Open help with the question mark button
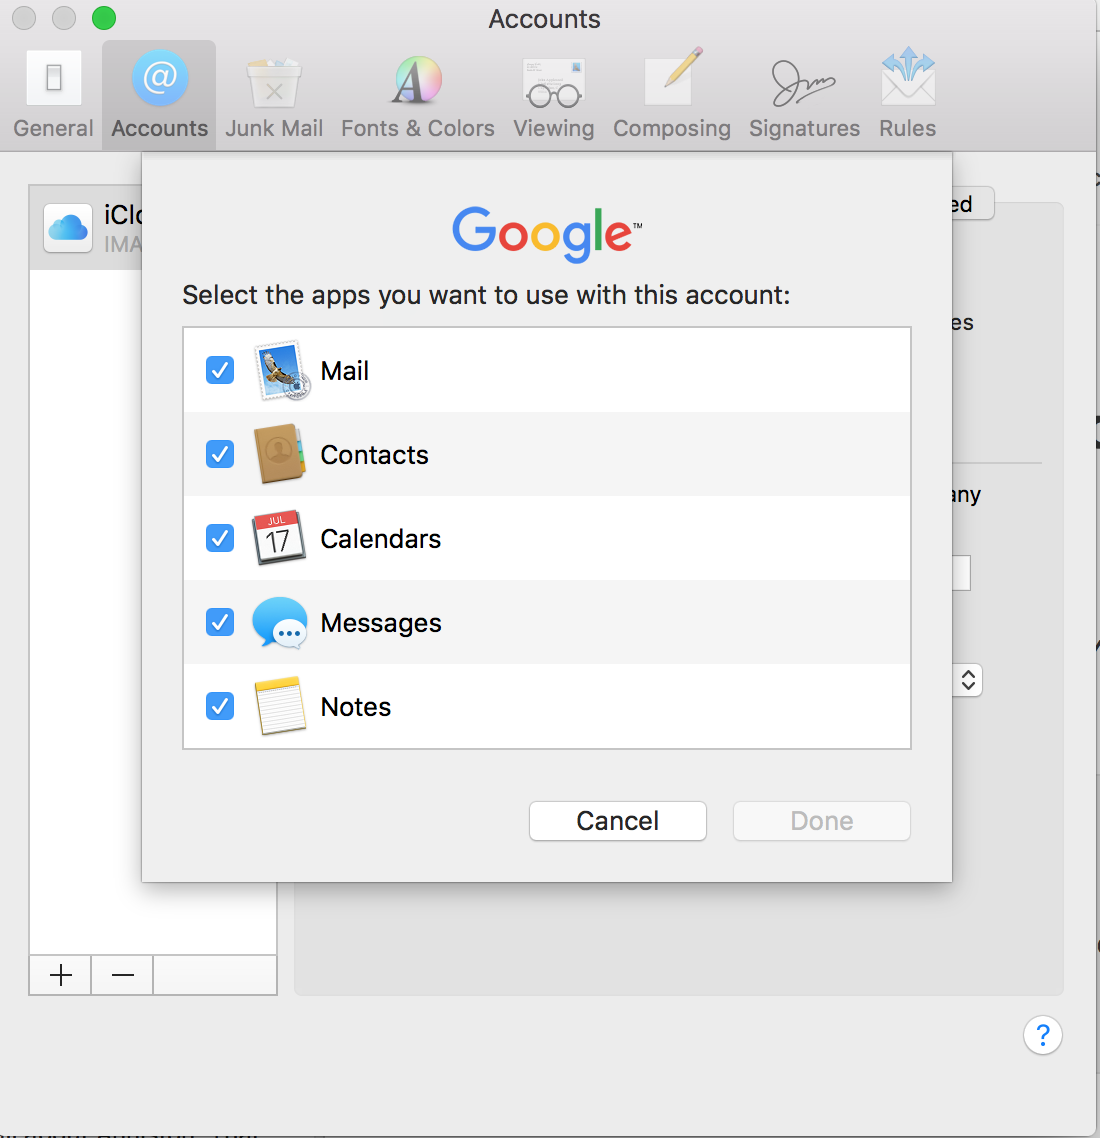This screenshot has height=1138, width=1100. 1043,1035
